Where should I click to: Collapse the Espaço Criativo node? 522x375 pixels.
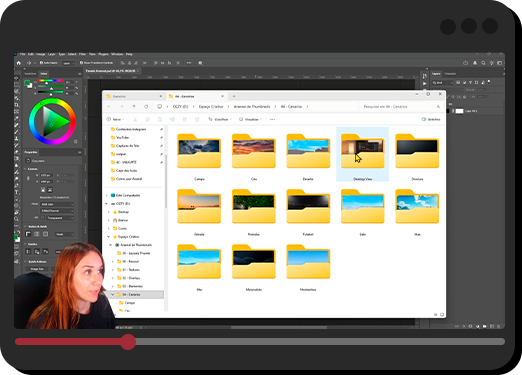[x=108, y=237]
